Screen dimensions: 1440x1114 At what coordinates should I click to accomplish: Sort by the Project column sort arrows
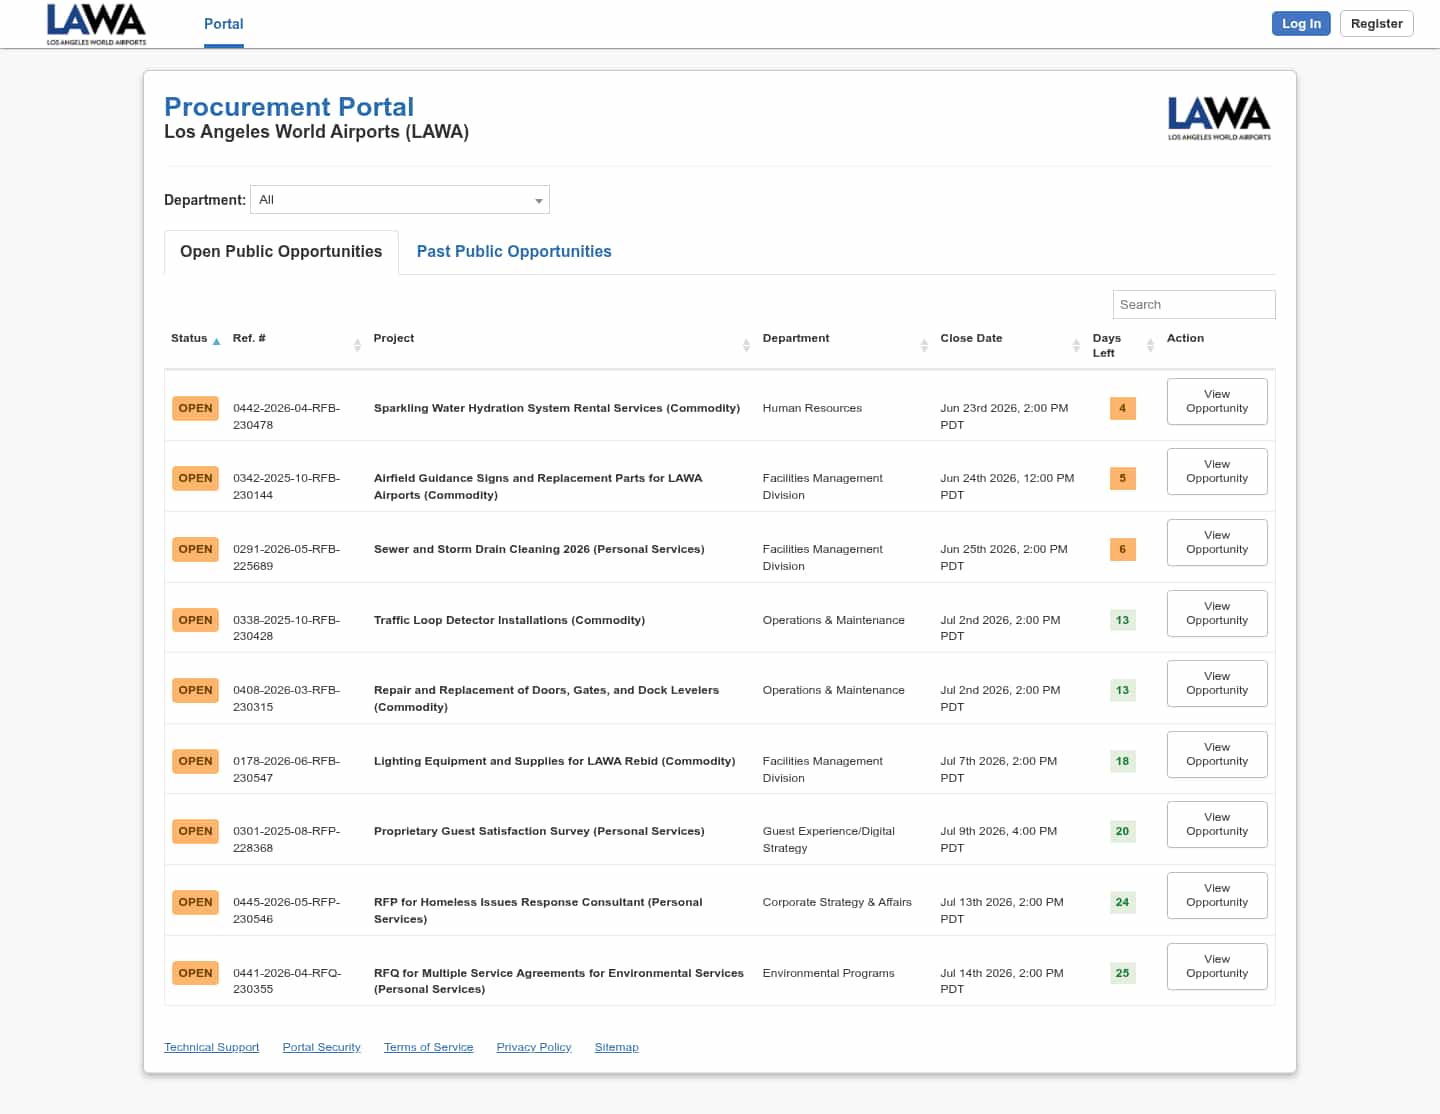click(x=746, y=345)
